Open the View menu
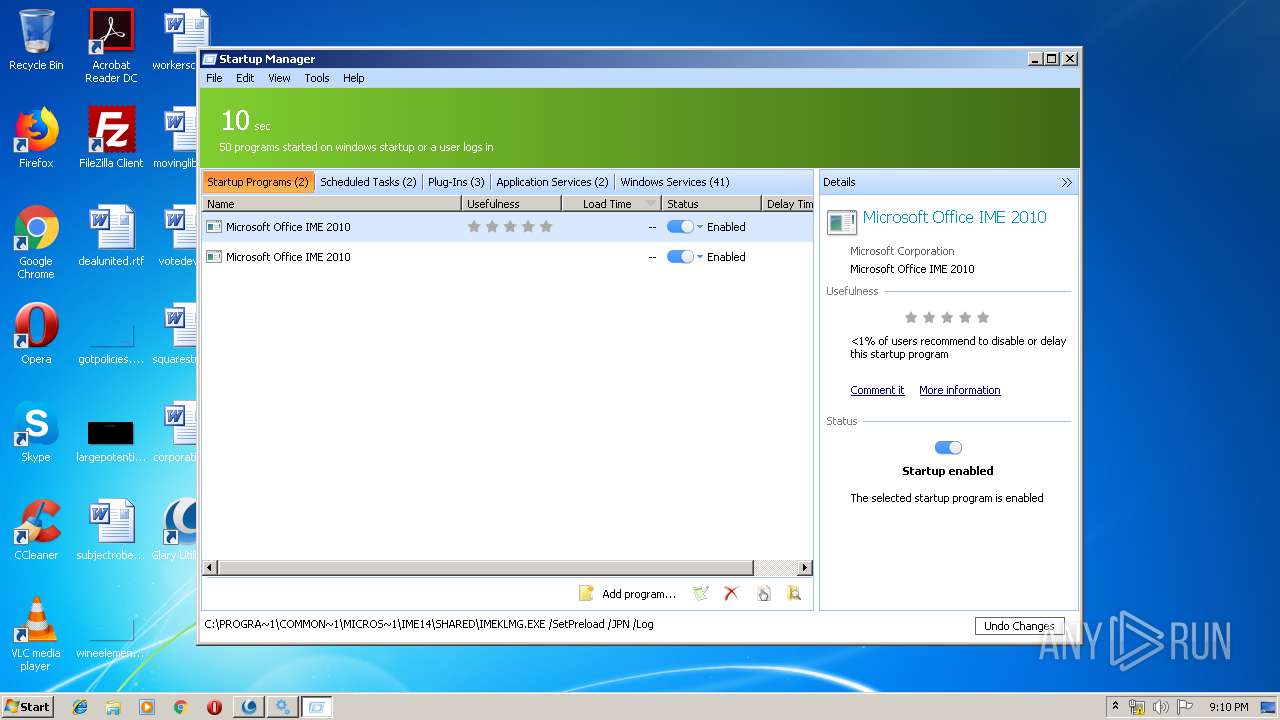 pyautogui.click(x=279, y=78)
